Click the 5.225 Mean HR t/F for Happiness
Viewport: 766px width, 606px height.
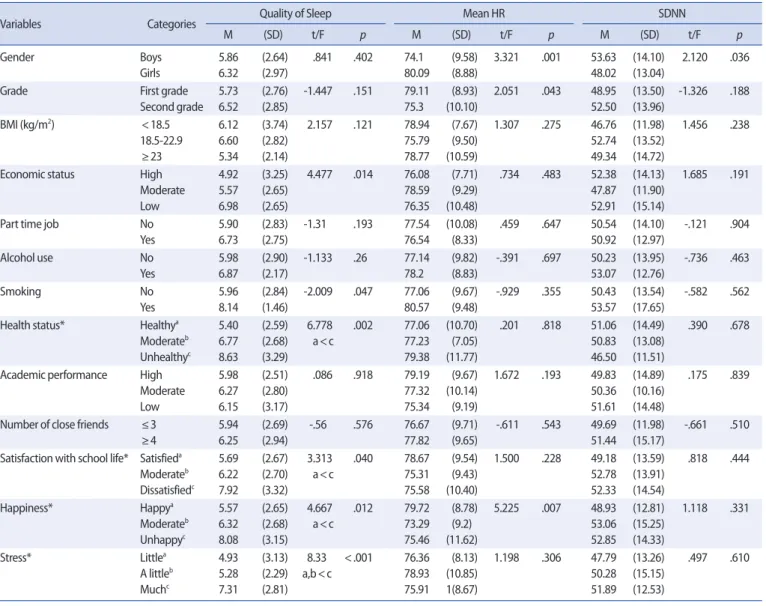coord(506,508)
